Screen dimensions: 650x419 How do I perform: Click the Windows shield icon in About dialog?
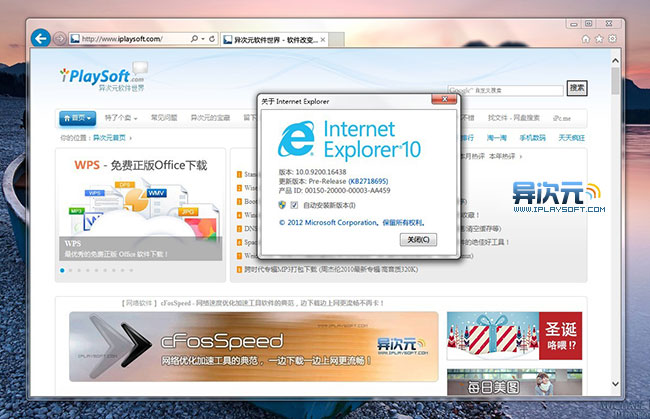[282, 205]
